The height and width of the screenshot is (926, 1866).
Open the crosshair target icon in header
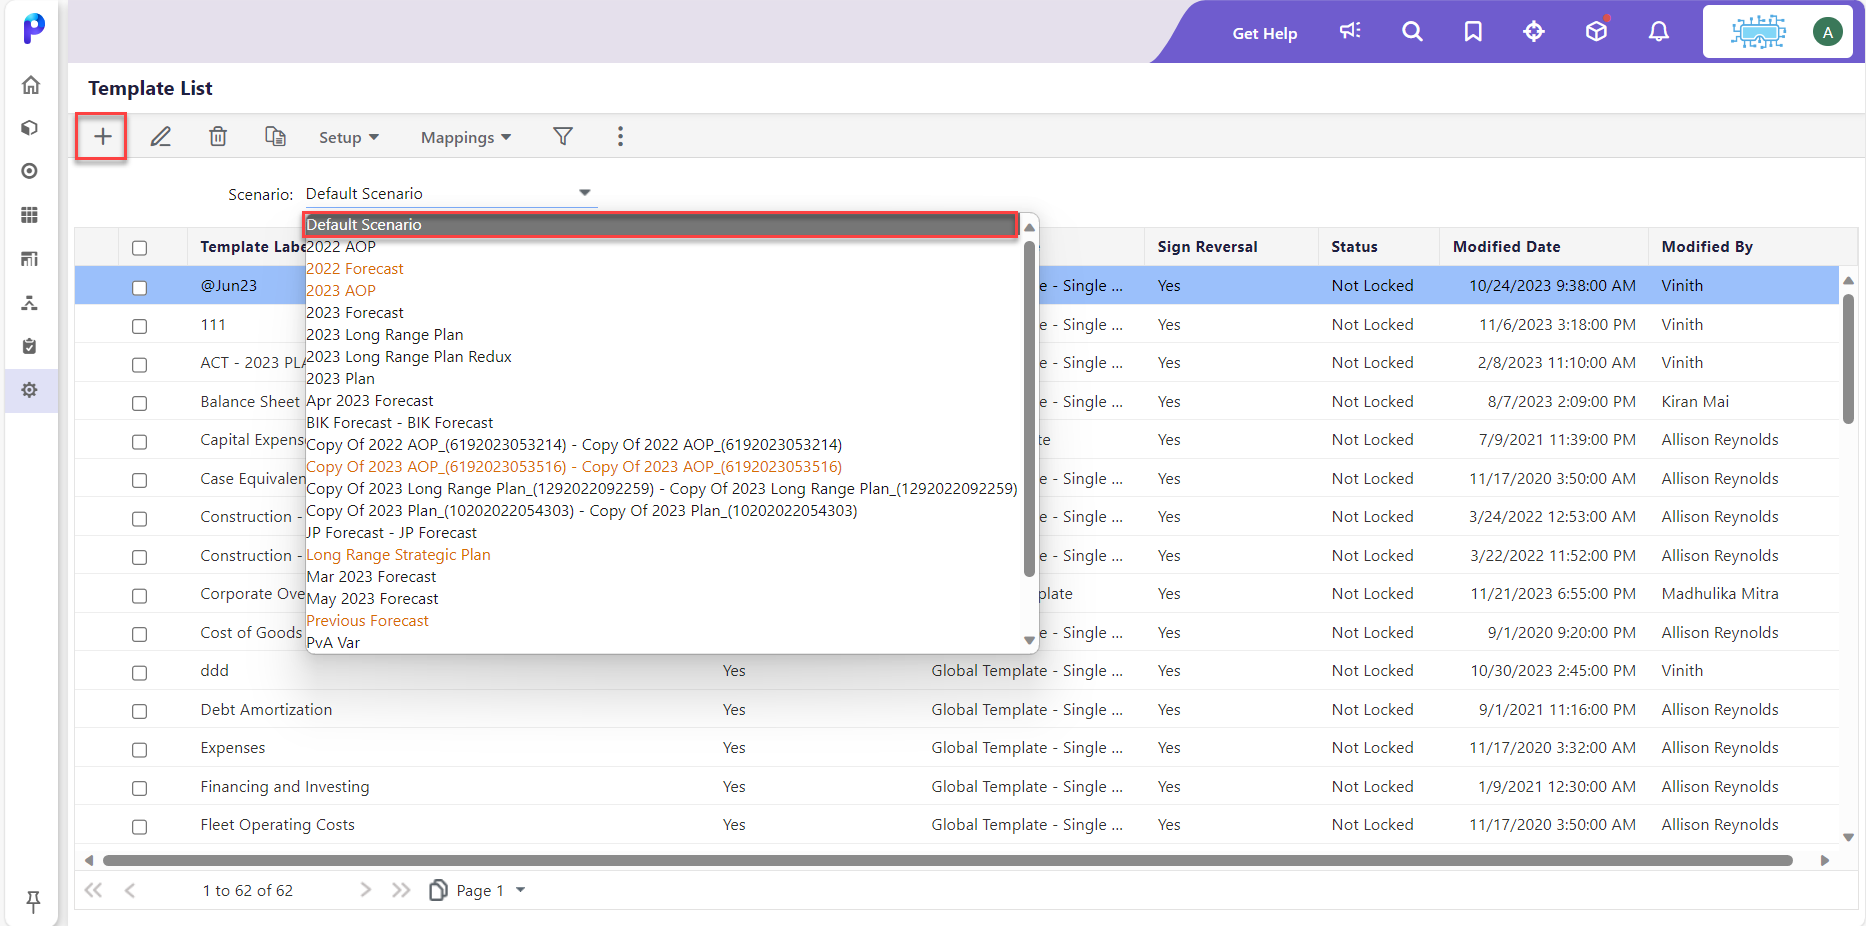1534,32
